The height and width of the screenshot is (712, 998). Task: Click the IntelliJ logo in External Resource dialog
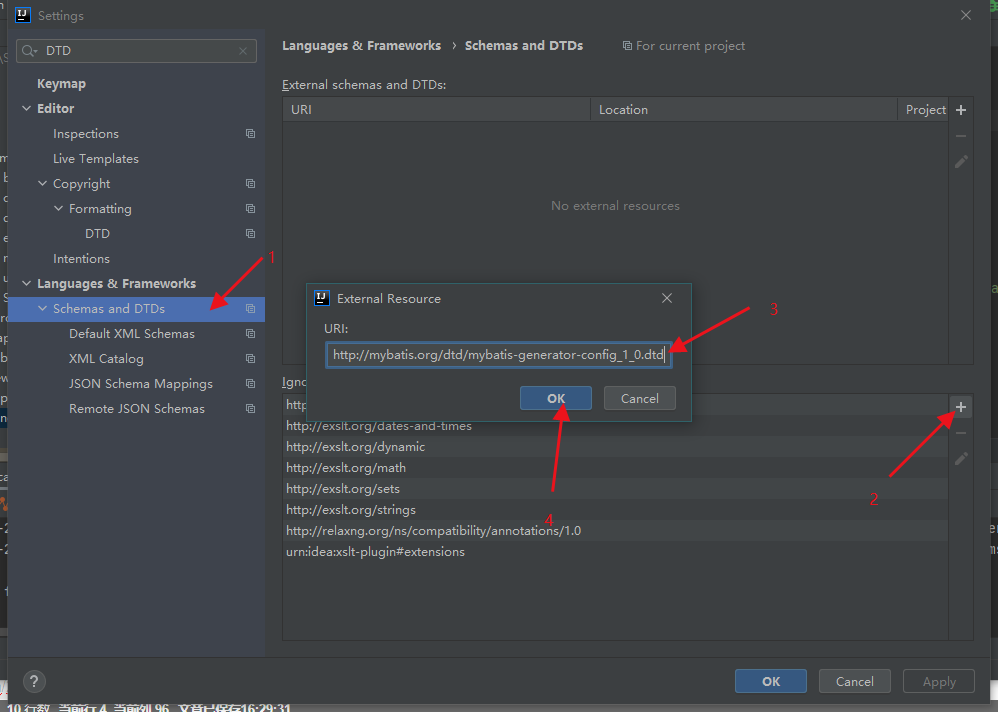pos(321,298)
